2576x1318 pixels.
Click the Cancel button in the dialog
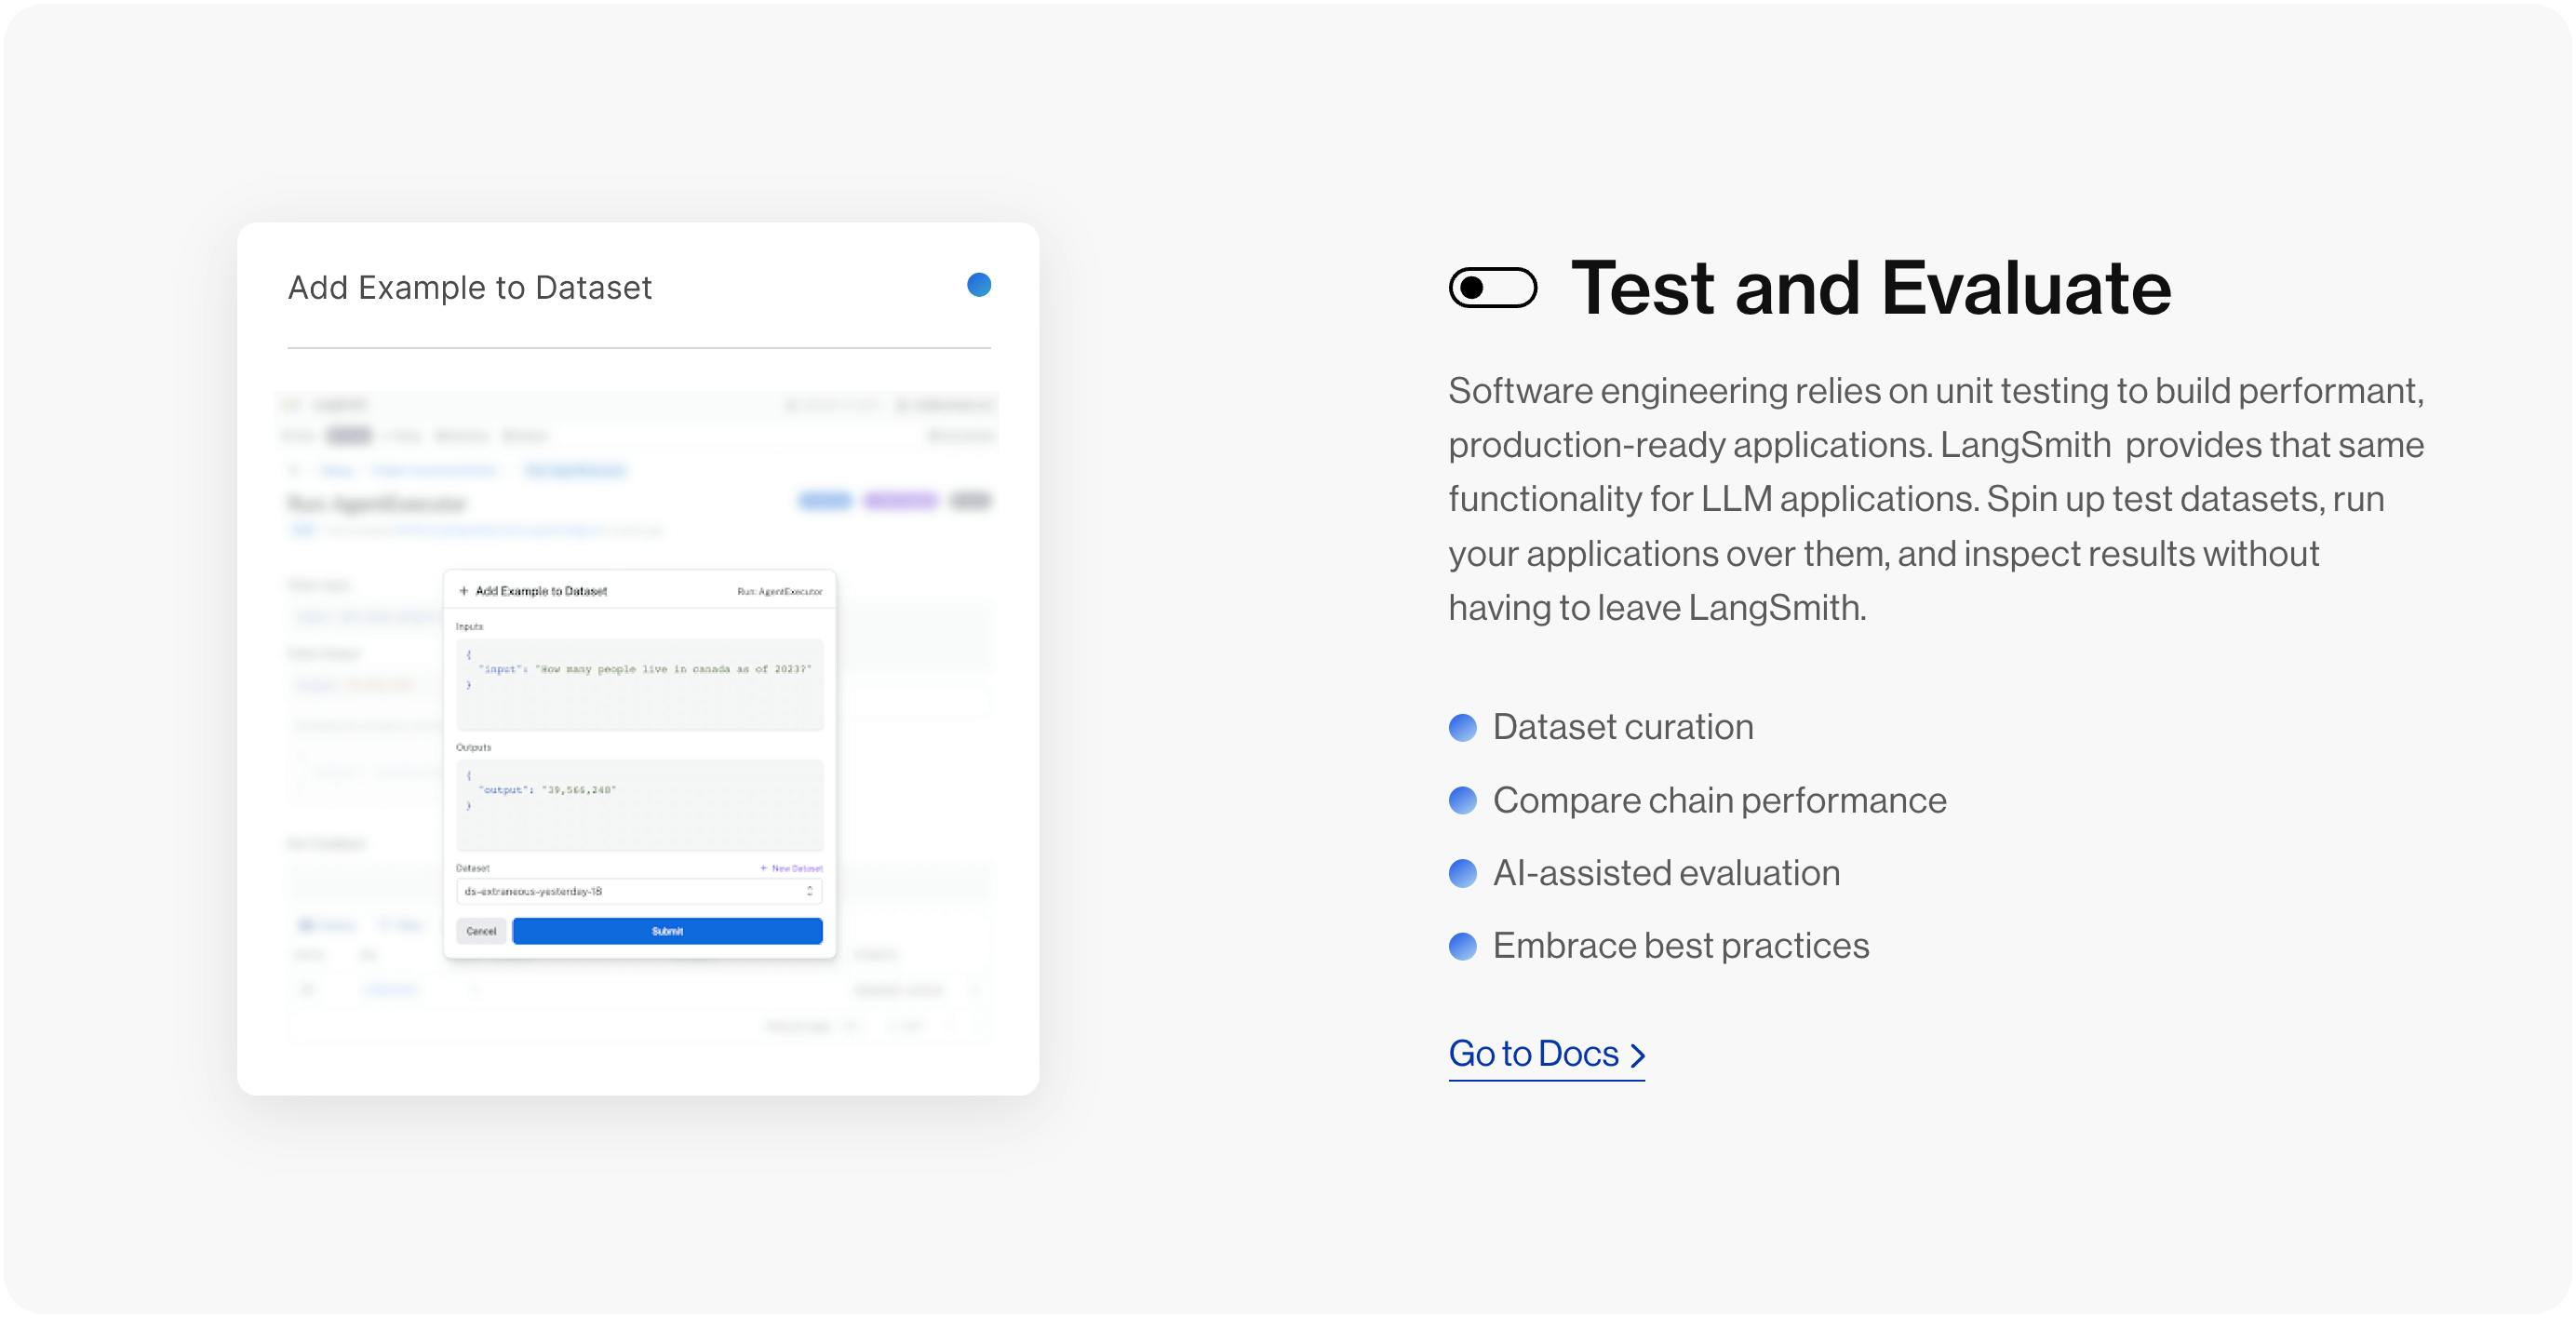pyautogui.click(x=481, y=931)
